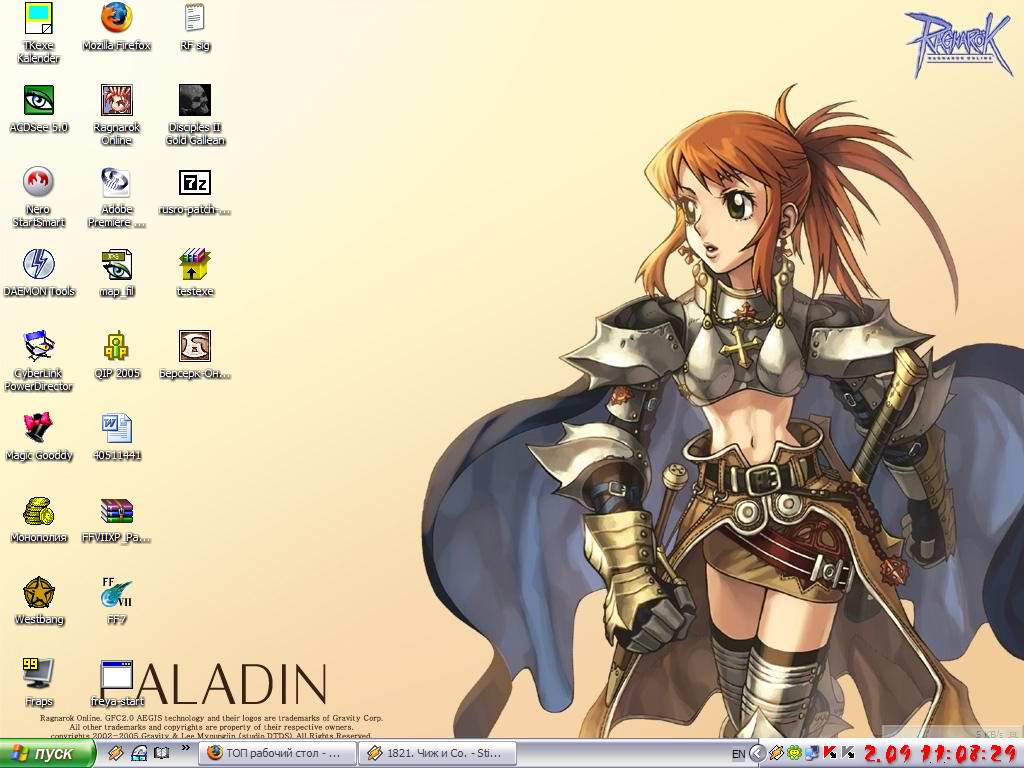Click the red taskbar clock display
Image resolution: width=1024 pixels, height=768 pixels.
[x=940, y=754]
